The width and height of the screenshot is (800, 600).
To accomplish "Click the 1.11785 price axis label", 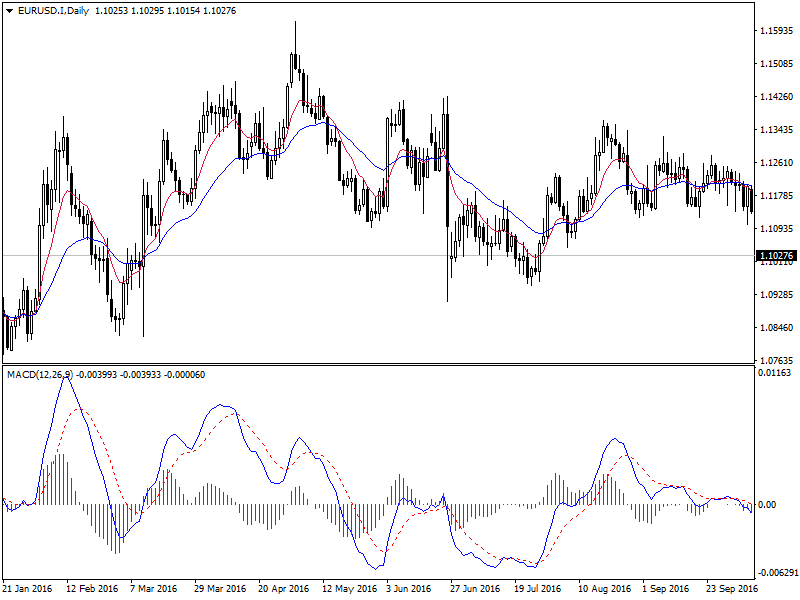I will pos(777,195).
